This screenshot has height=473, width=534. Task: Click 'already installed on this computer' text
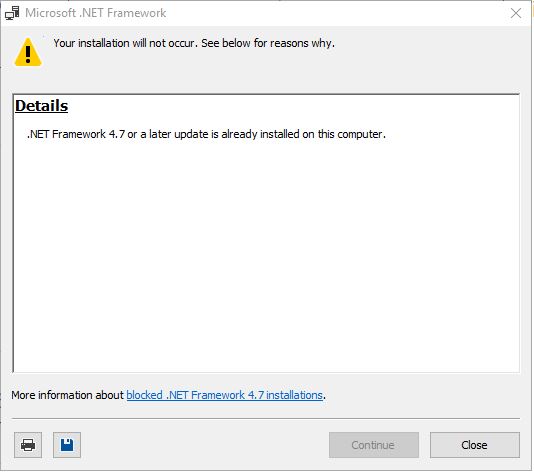[x=303, y=134]
